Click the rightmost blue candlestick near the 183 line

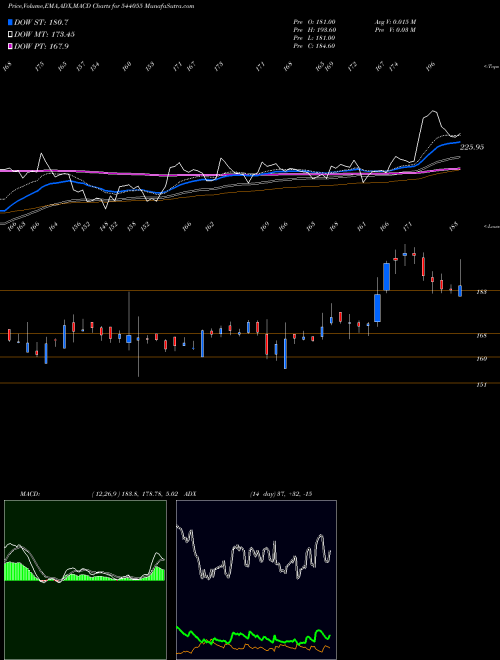coord(460,291)
